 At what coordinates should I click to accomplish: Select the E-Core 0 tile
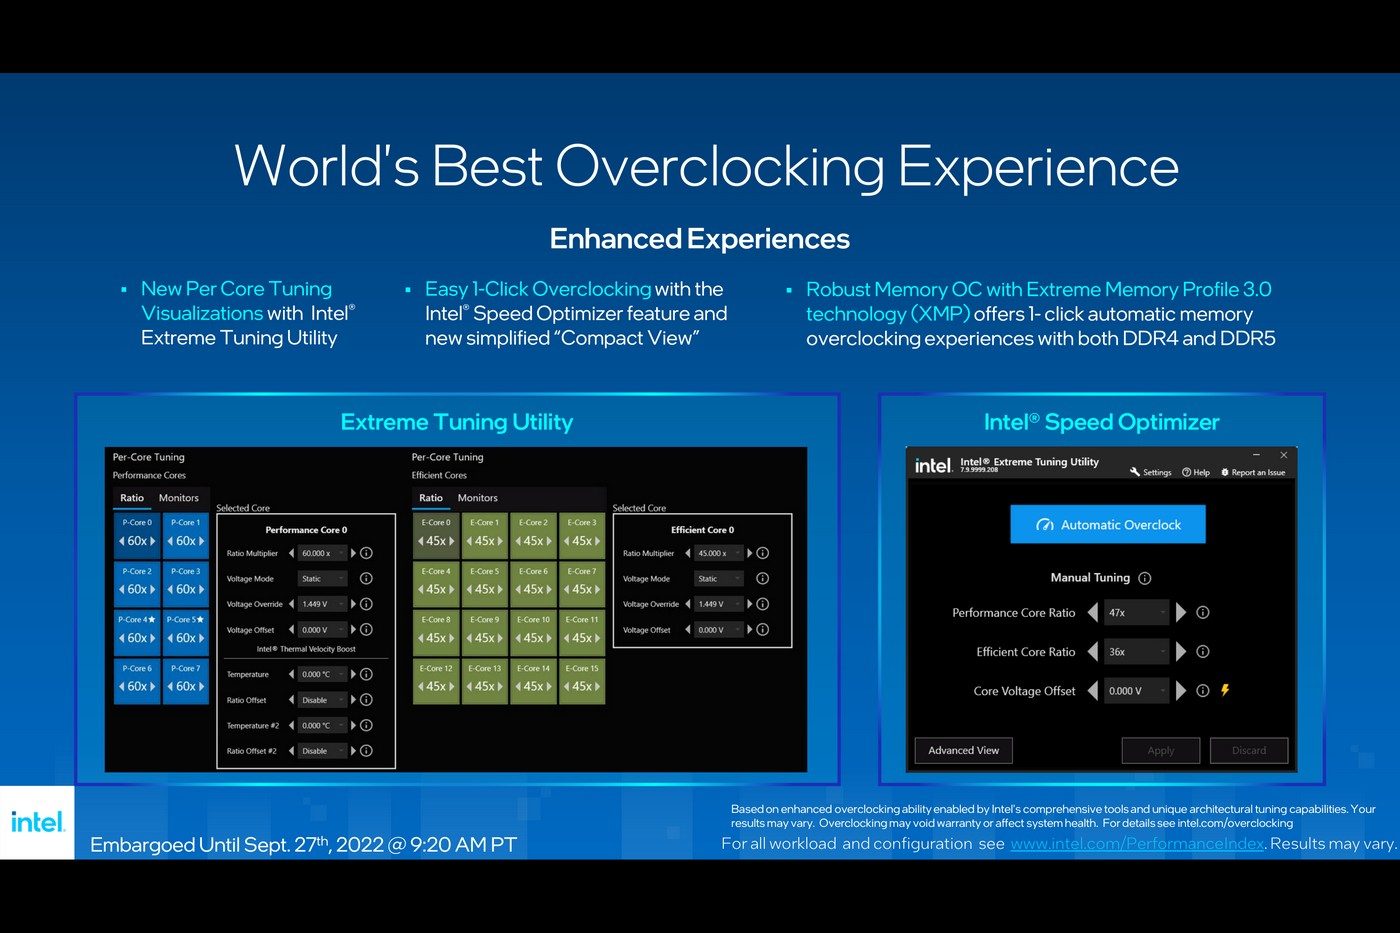tap(436, 534)
